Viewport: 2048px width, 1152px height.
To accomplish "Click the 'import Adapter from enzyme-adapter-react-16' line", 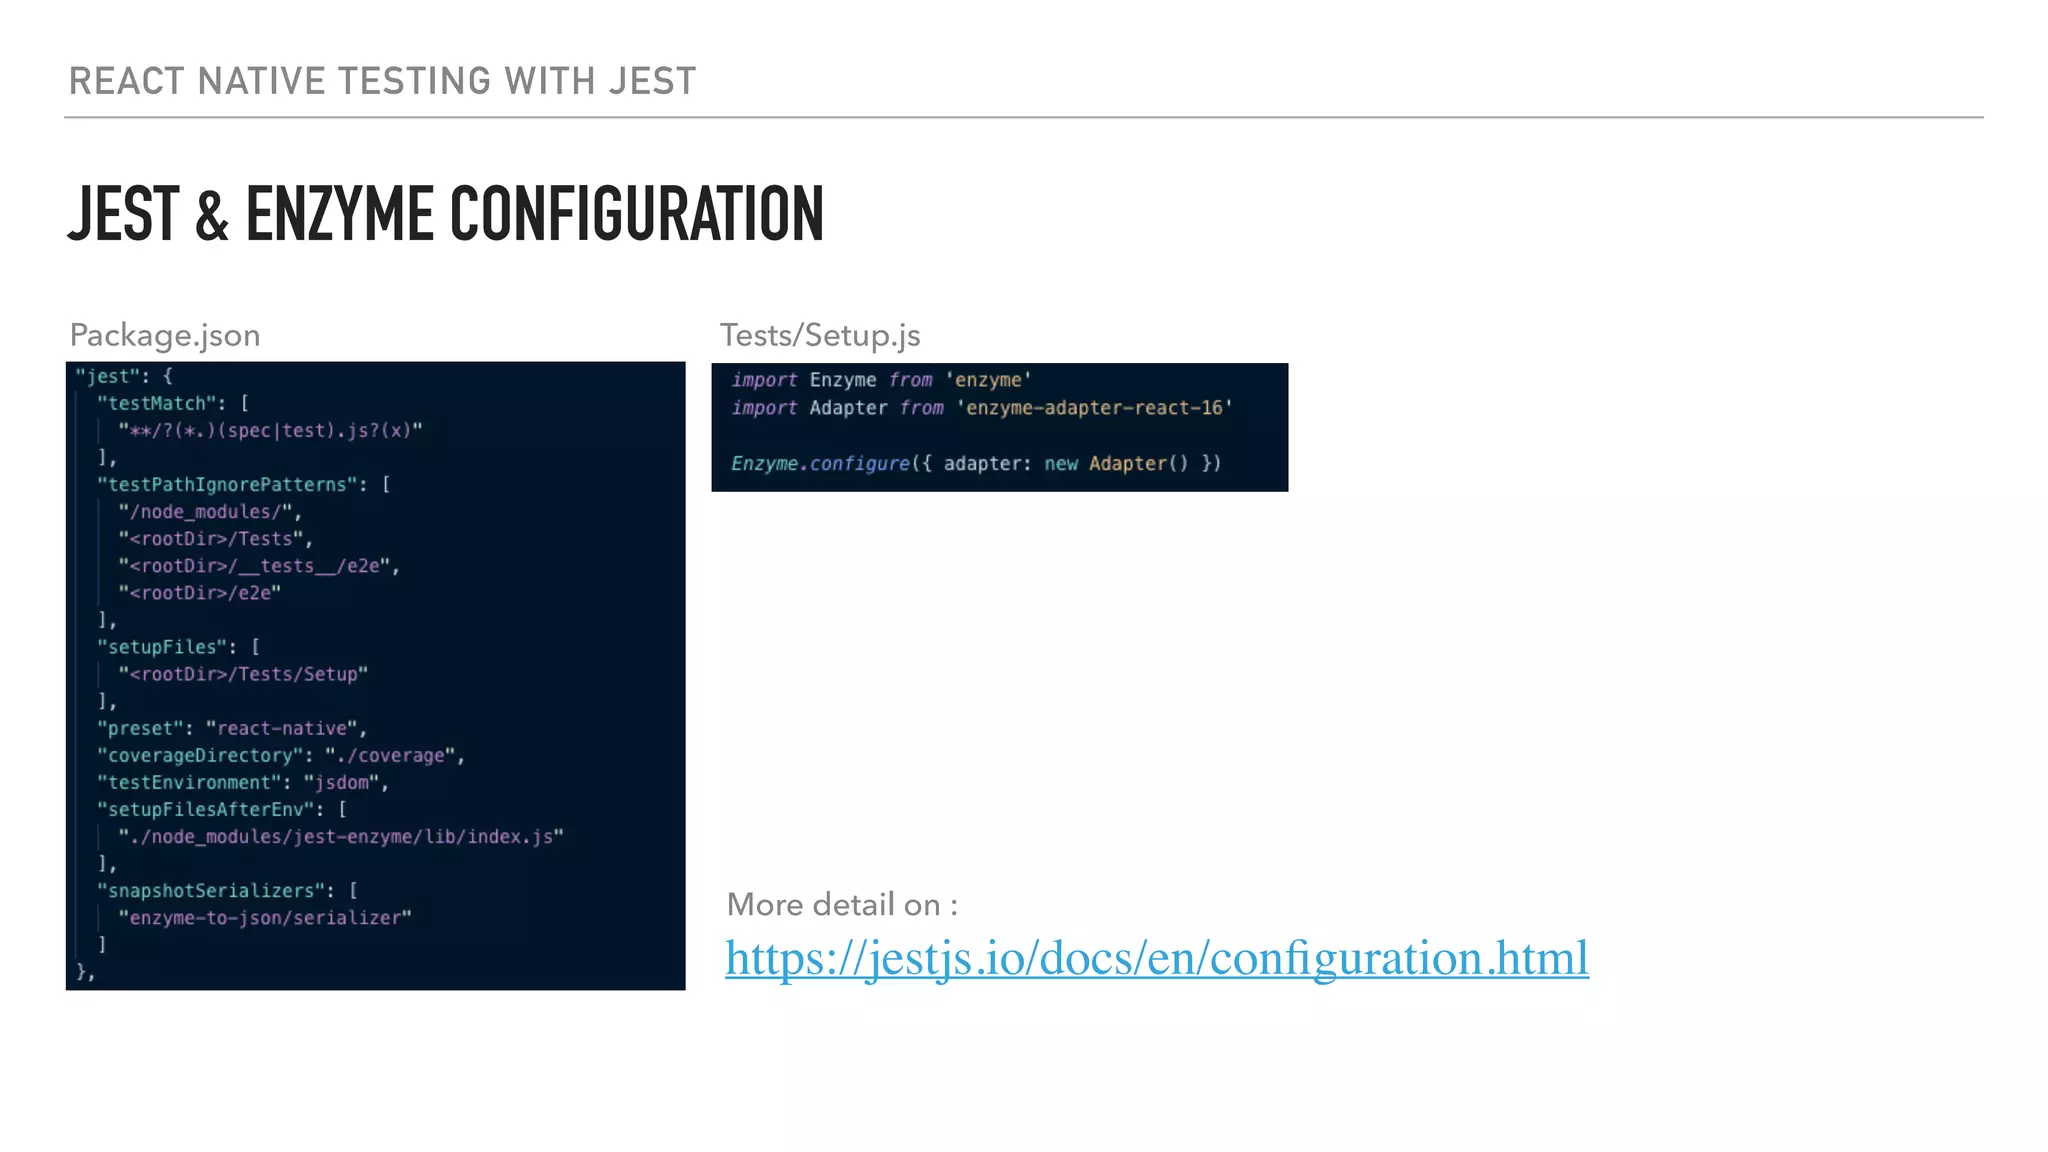I will 982,407.
